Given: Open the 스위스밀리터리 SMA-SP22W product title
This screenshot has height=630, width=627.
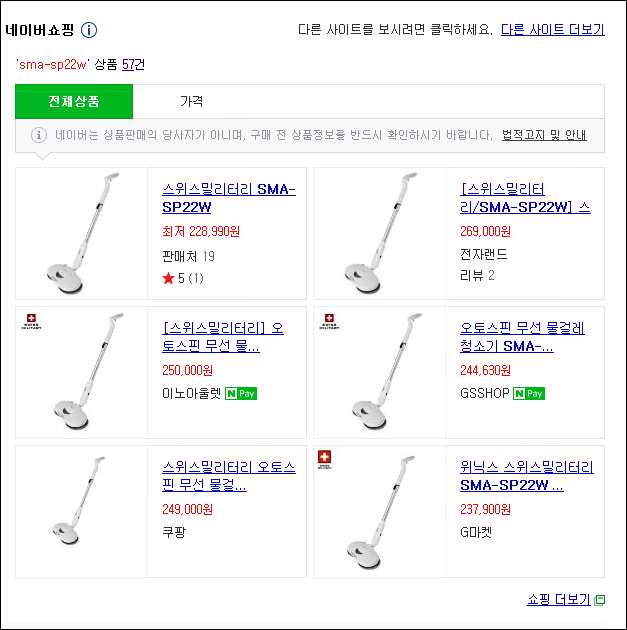Looking at the screenshot, I should (x=229, y=198).
